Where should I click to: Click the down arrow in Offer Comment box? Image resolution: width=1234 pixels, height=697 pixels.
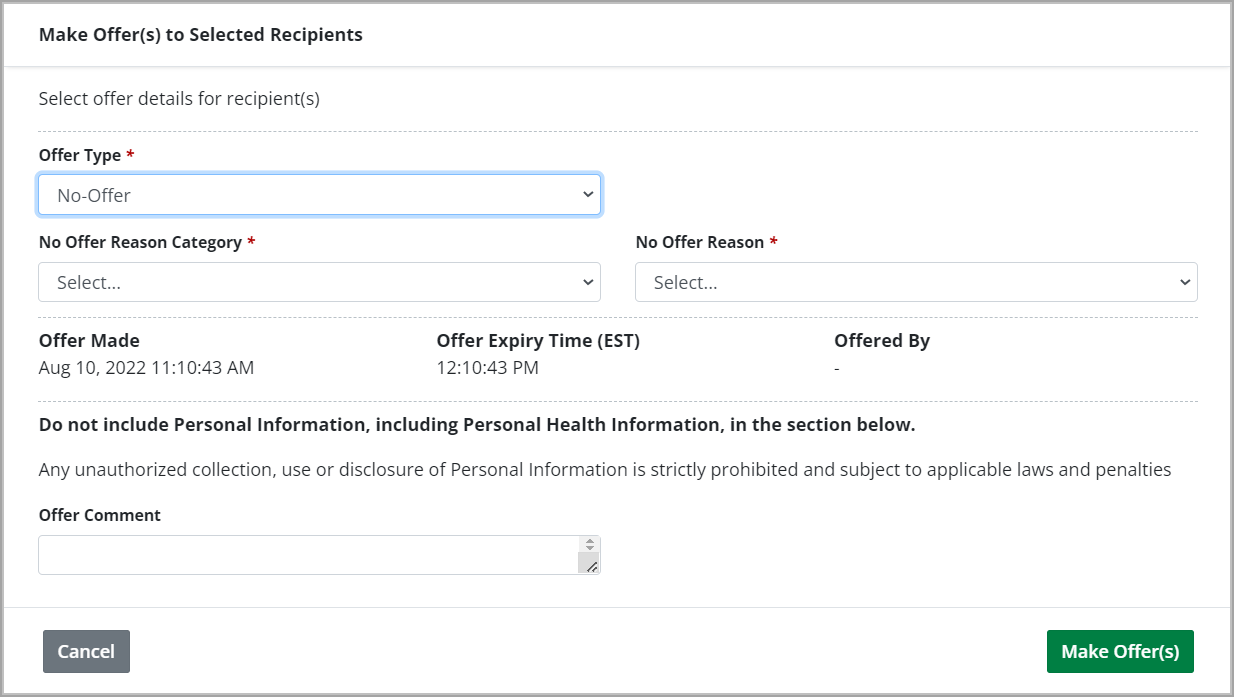(x=590, y=549)
